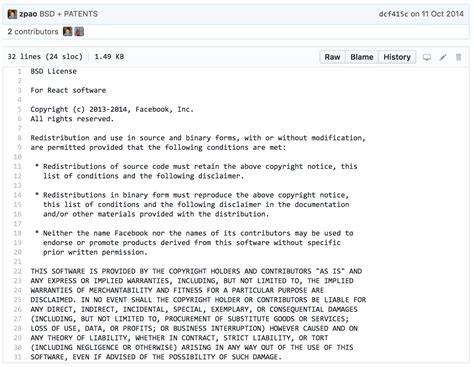Select line number 18
The width and height of the screenshot is (474, 367).
coord(17,233)
